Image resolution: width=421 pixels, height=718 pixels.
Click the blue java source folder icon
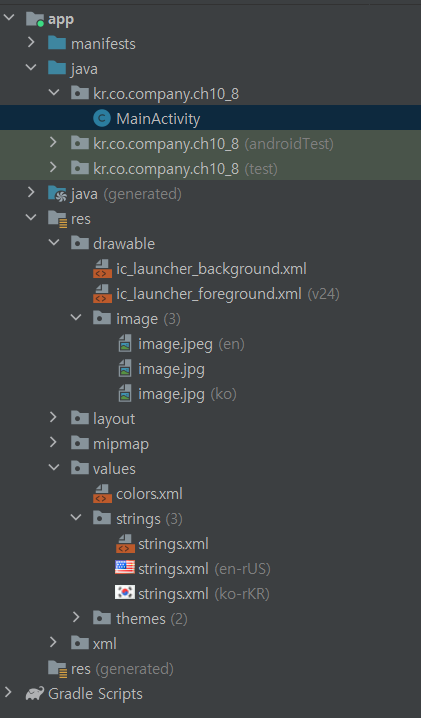[57, 68]
